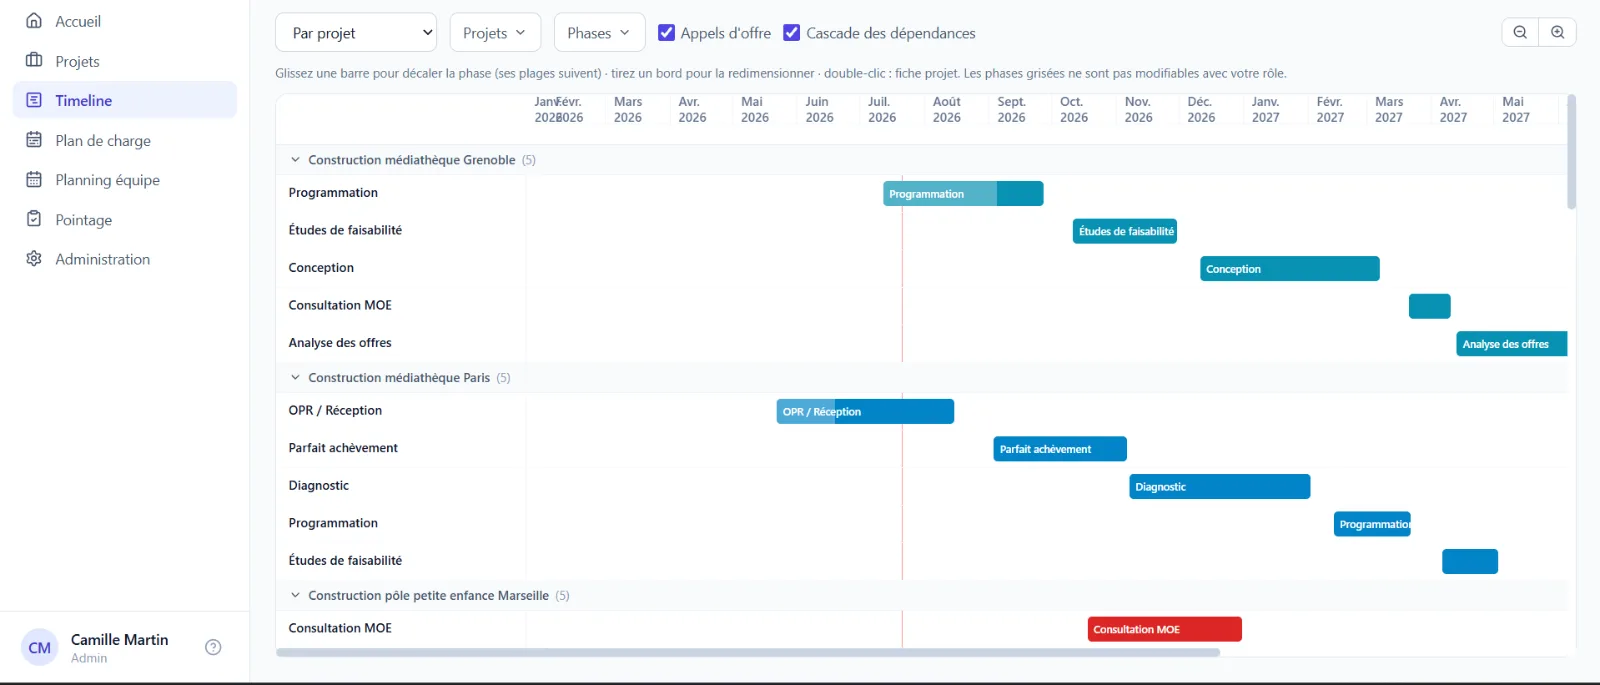Click the vertical scrollbar of the timeline
The image size is (1600, 685).
1571,152
